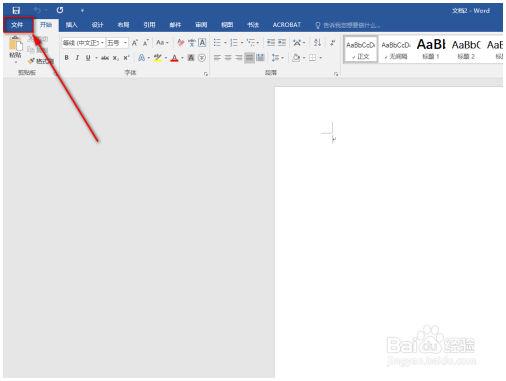Toggle Italic formatting

(77, 58)
